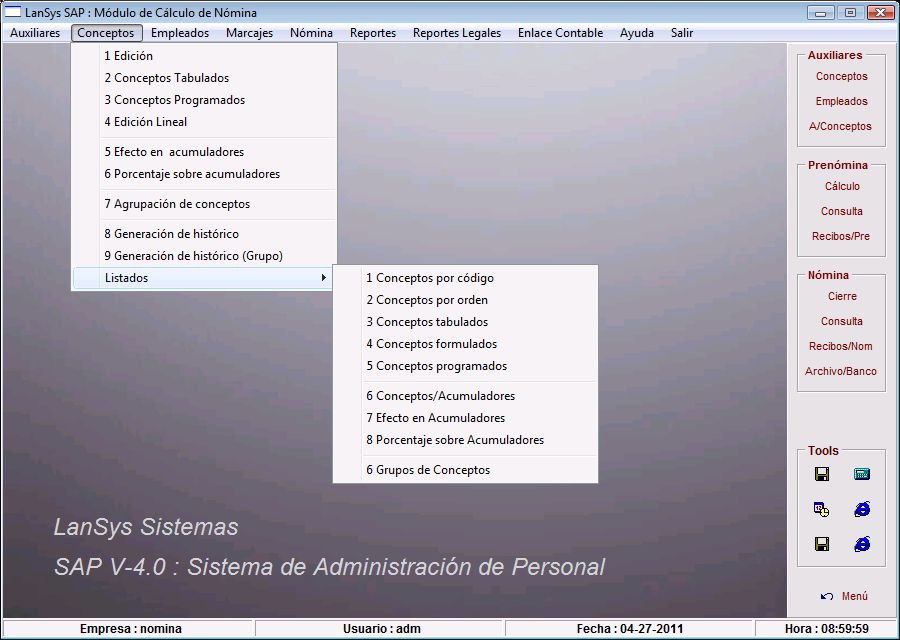The height and width of the screenshot is (640, 900).
Task: Click the floppy disk icon beside the calculator
Action: point(822,474)
